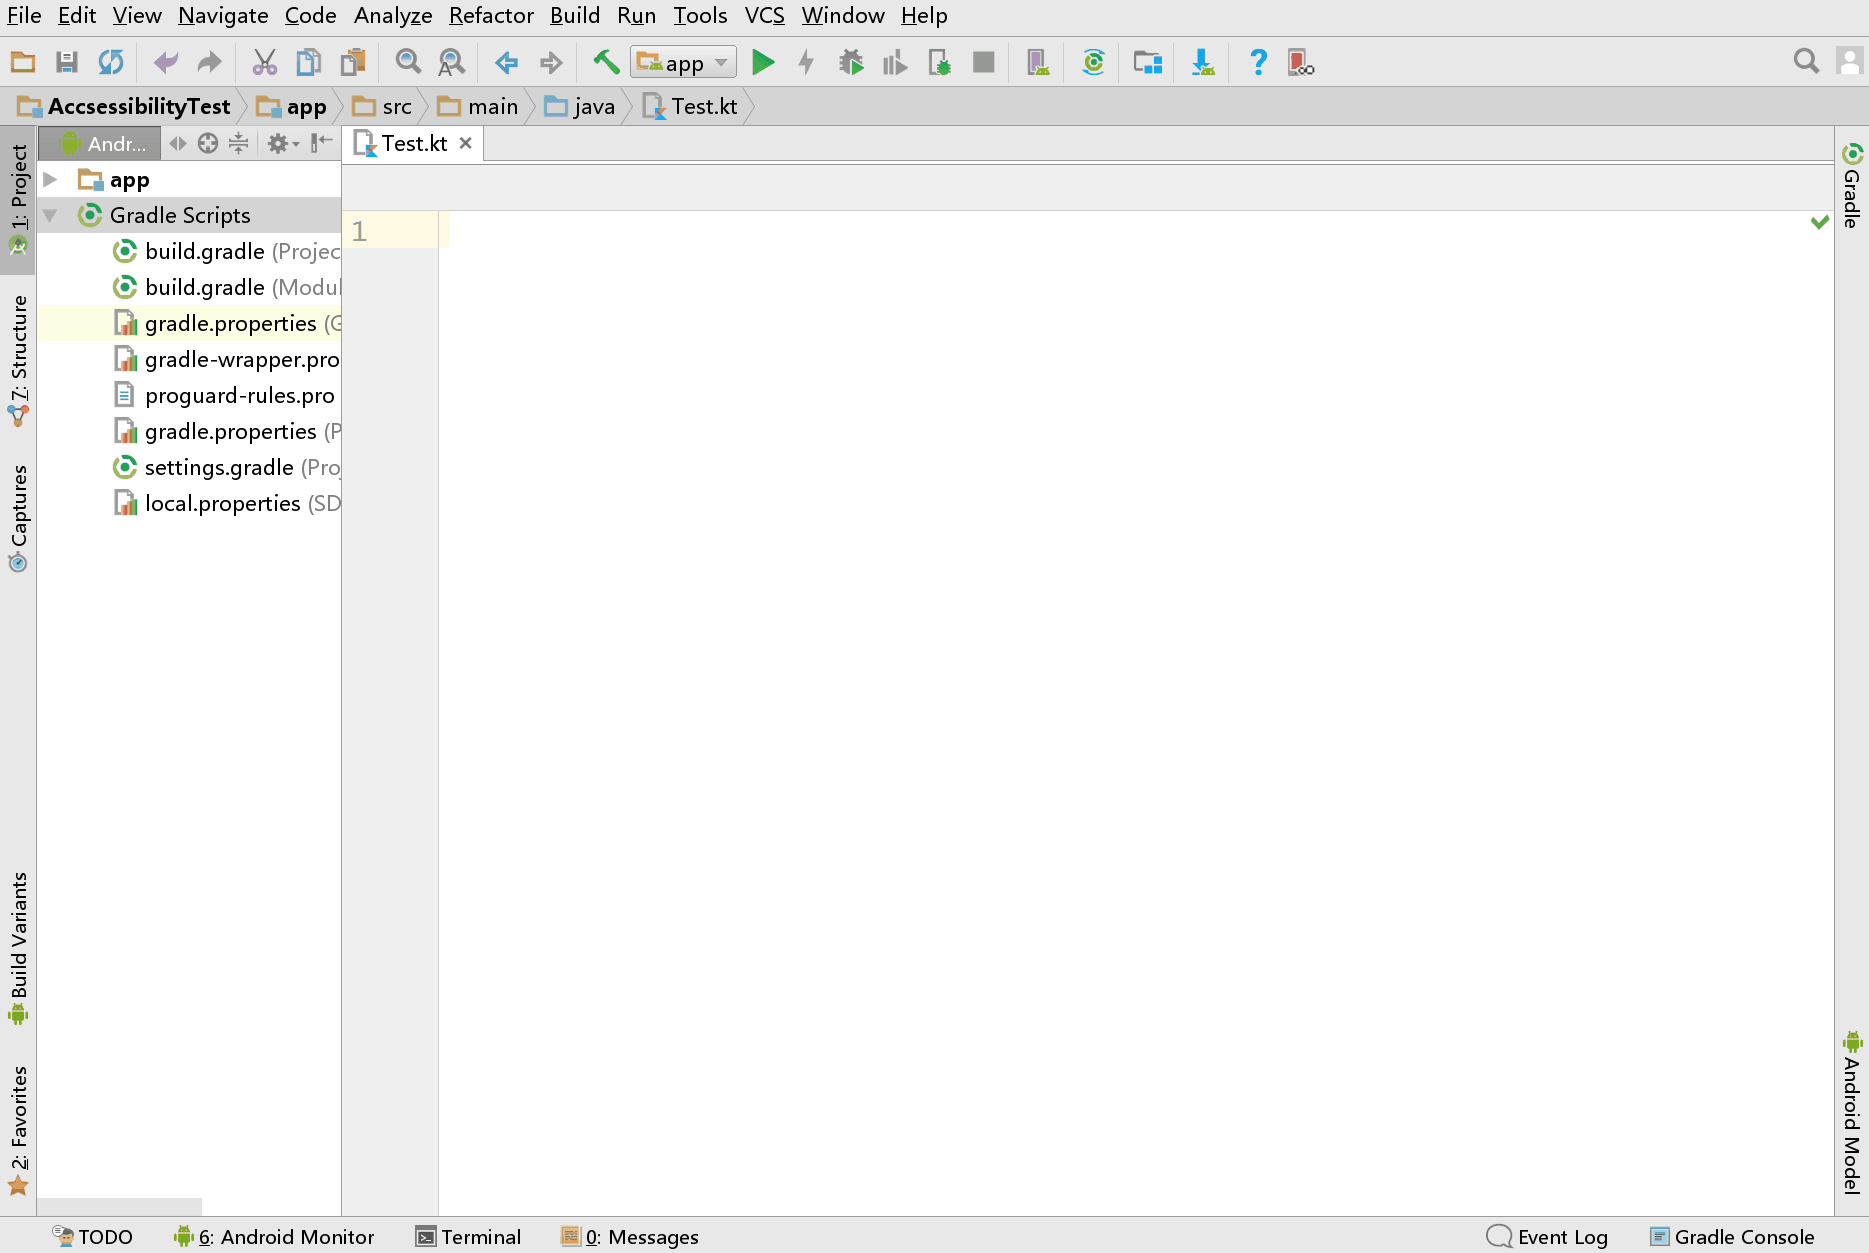Toggle the Terminal tool window
The image size is (1869, 1253).
(x=469, y=1237)
